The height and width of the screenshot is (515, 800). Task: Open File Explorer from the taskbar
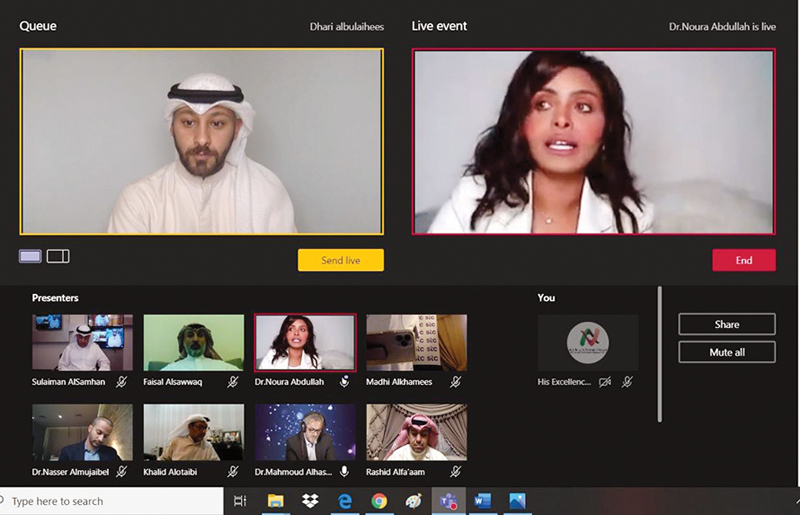click(x=276, y=501)
